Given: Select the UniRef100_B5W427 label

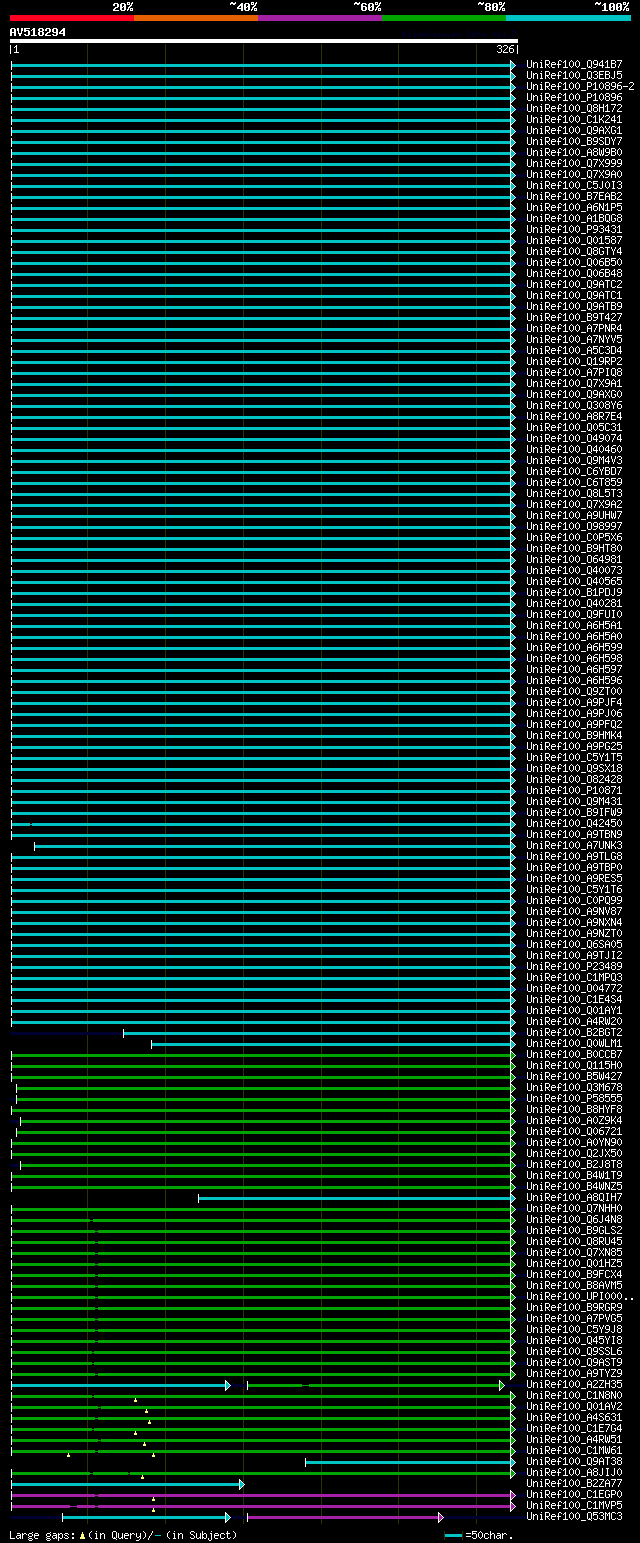Looking at the screenshot, I should pos(574,1076).
